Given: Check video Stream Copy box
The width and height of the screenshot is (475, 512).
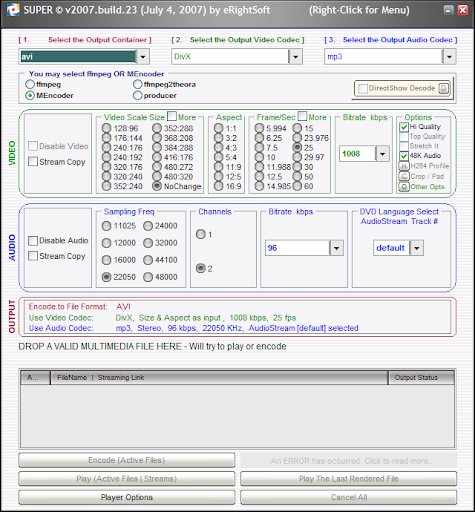Looking at the screenshot, I should click(x=33, y=162).
